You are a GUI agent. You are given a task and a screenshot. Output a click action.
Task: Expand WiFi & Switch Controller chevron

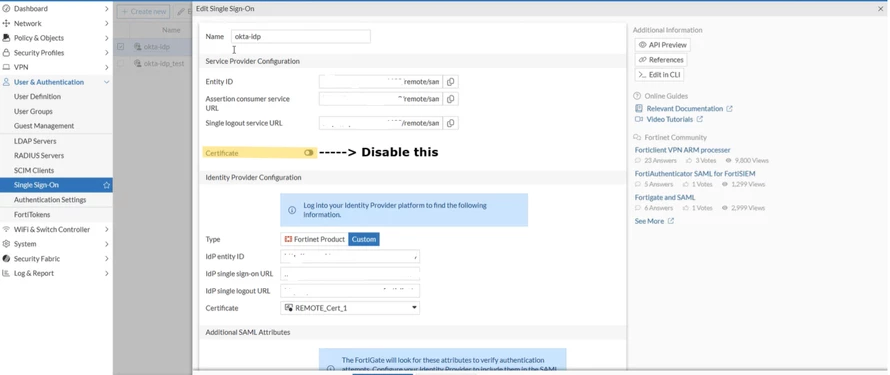coord(107,229)
